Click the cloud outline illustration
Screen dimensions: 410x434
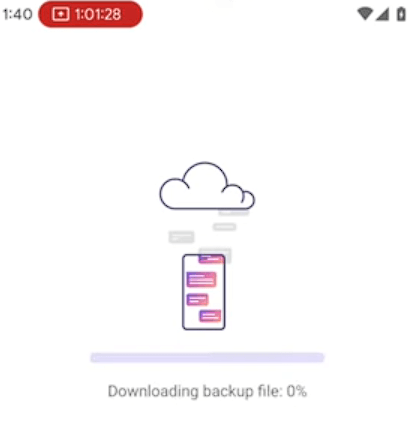tap(207, 186)
